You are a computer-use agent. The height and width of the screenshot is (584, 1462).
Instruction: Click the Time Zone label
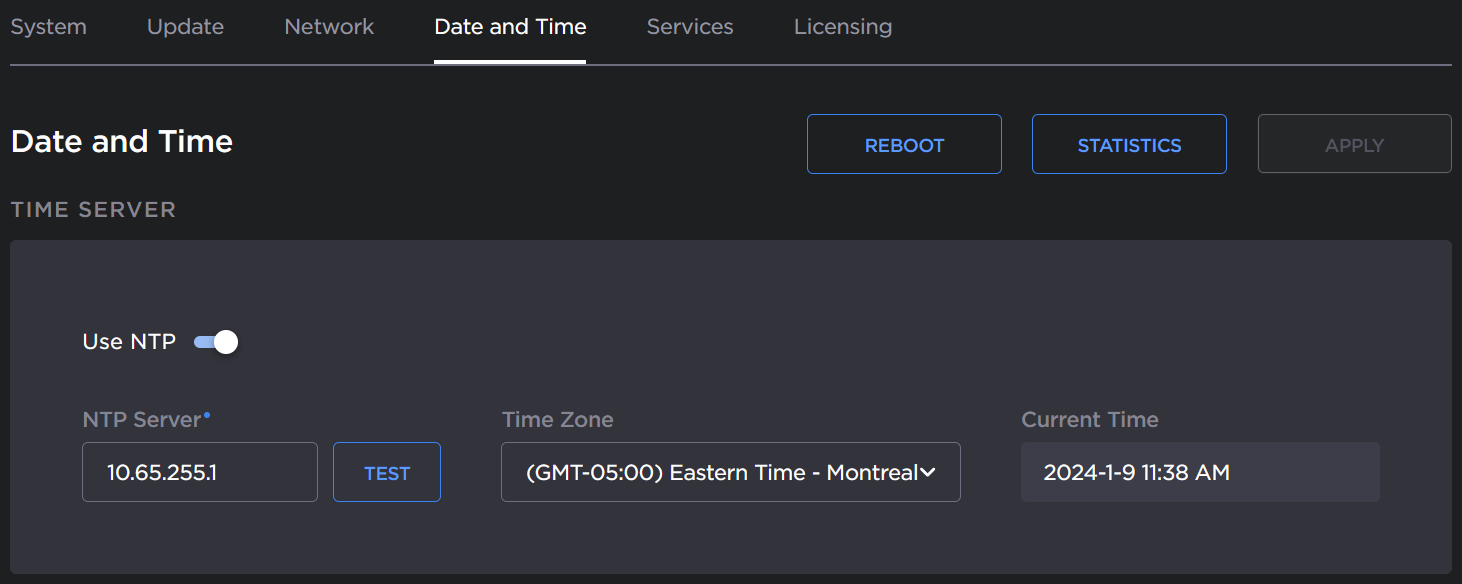[557, 420]
